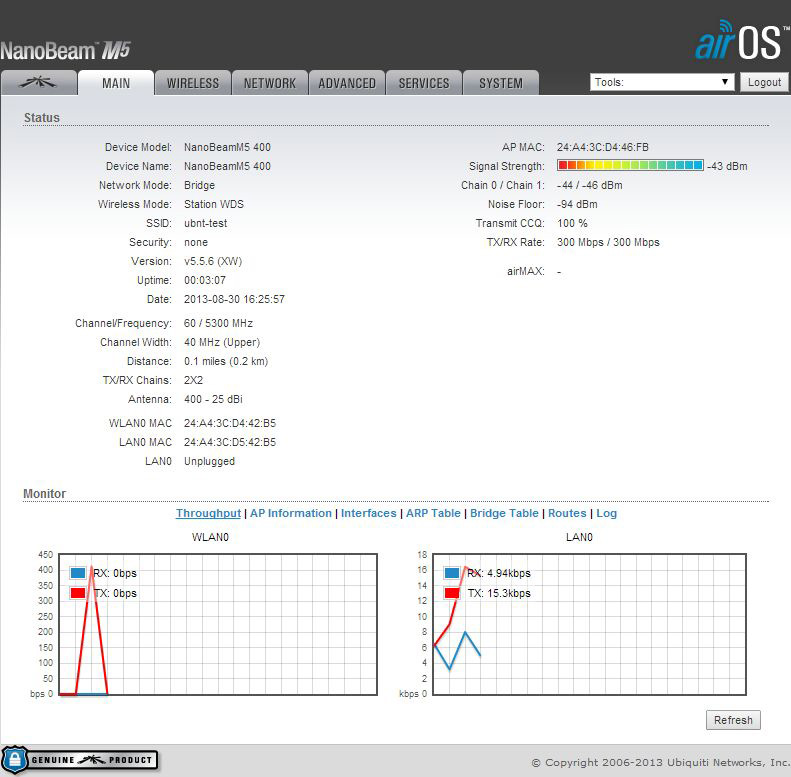The image size is (791, 777).
Task: View the ARP Table link
Action: 433,513
